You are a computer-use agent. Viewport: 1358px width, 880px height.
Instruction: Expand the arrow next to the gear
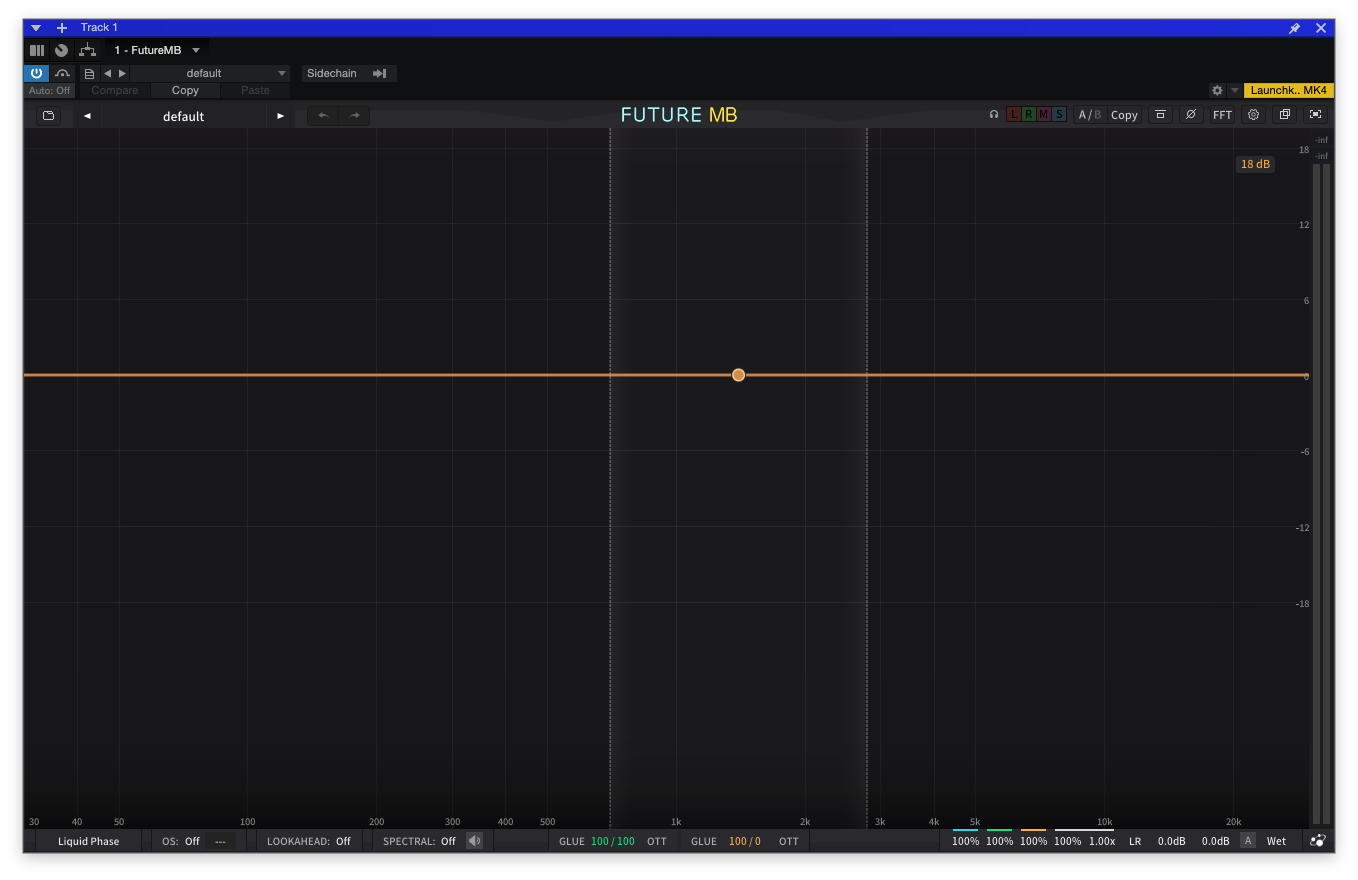click(x=1235, y=90)
